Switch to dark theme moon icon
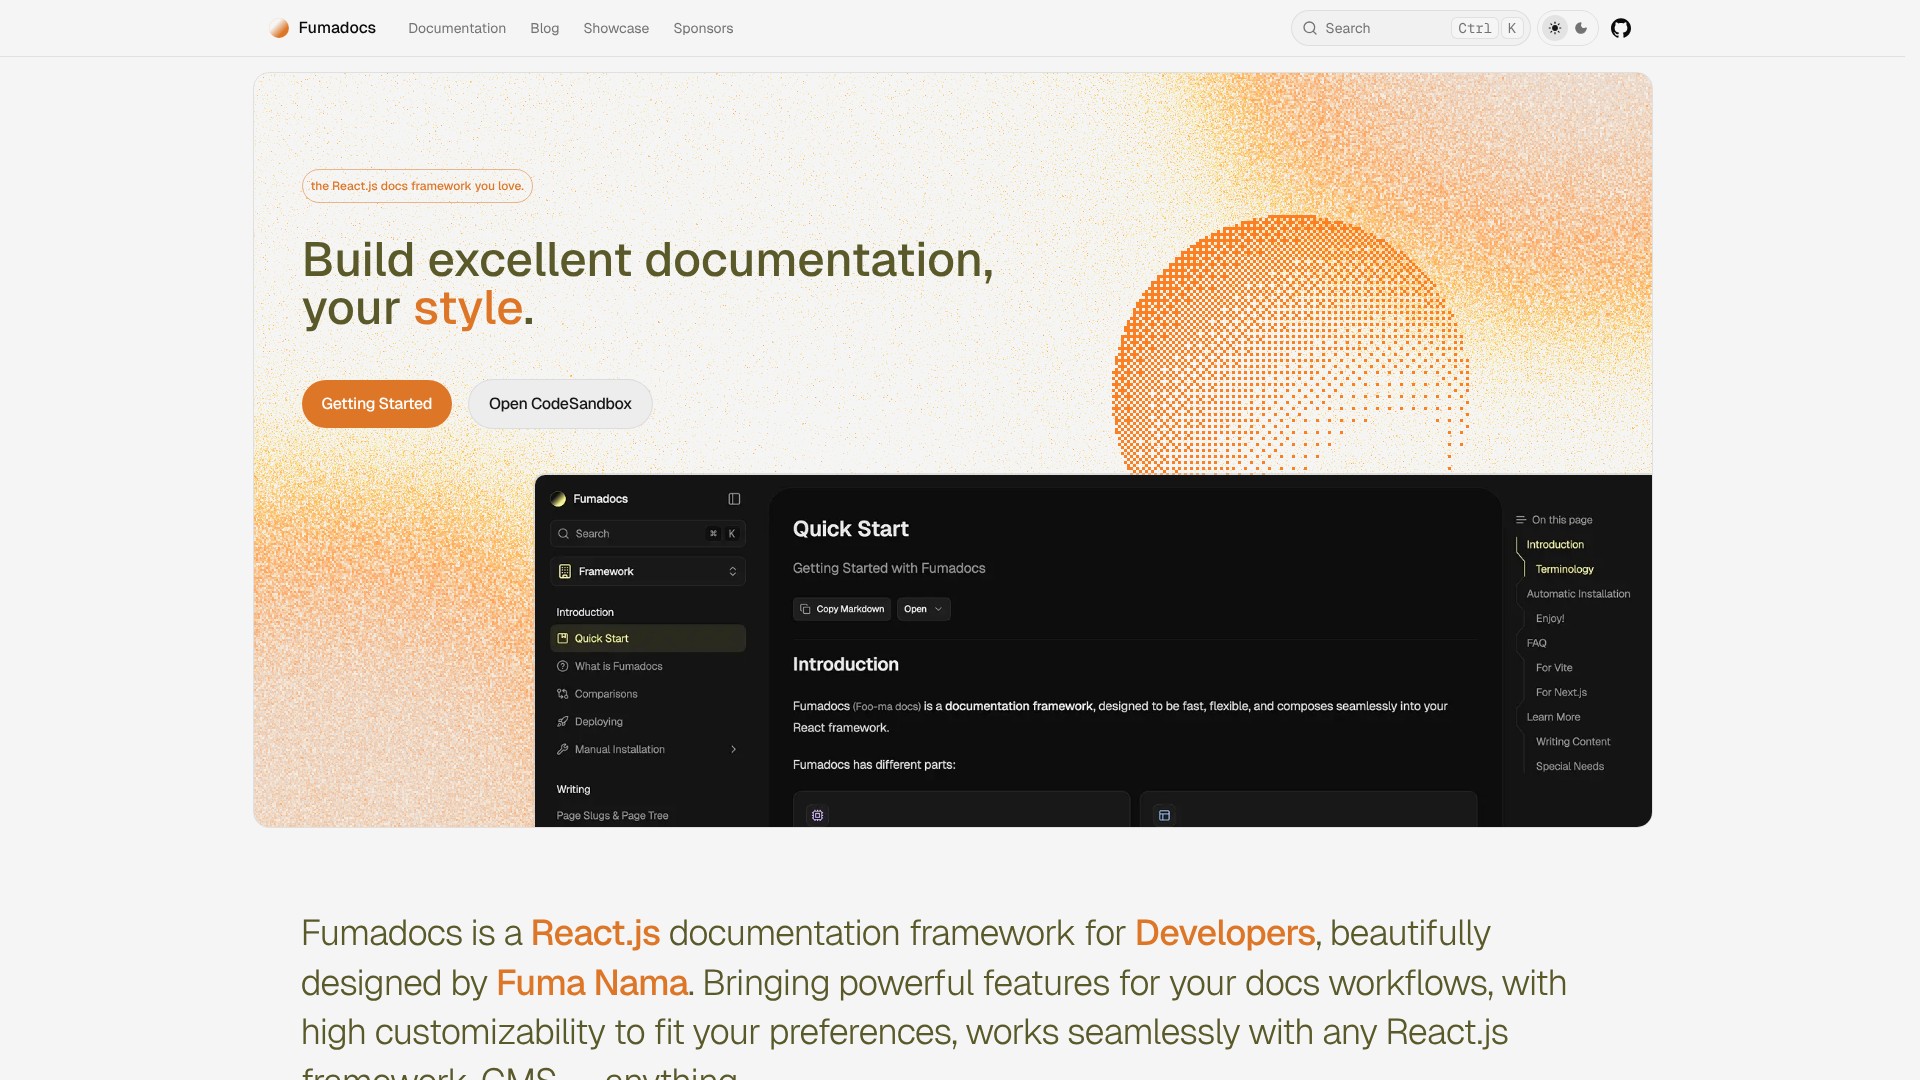The width and height of the screenshot is (1920, 1080). (x=1581, y=28)
